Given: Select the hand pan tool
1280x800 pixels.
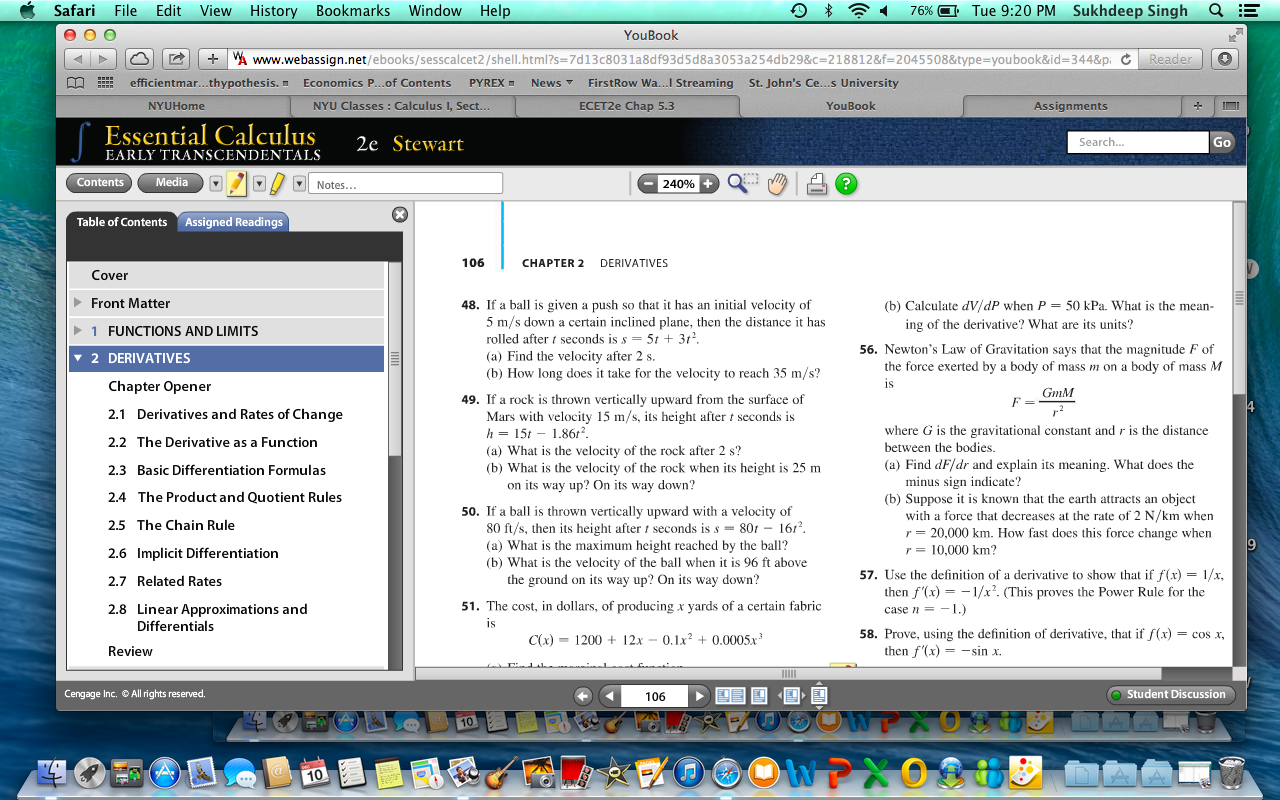Looking at the screenshot, I should [x=777, y=184].
